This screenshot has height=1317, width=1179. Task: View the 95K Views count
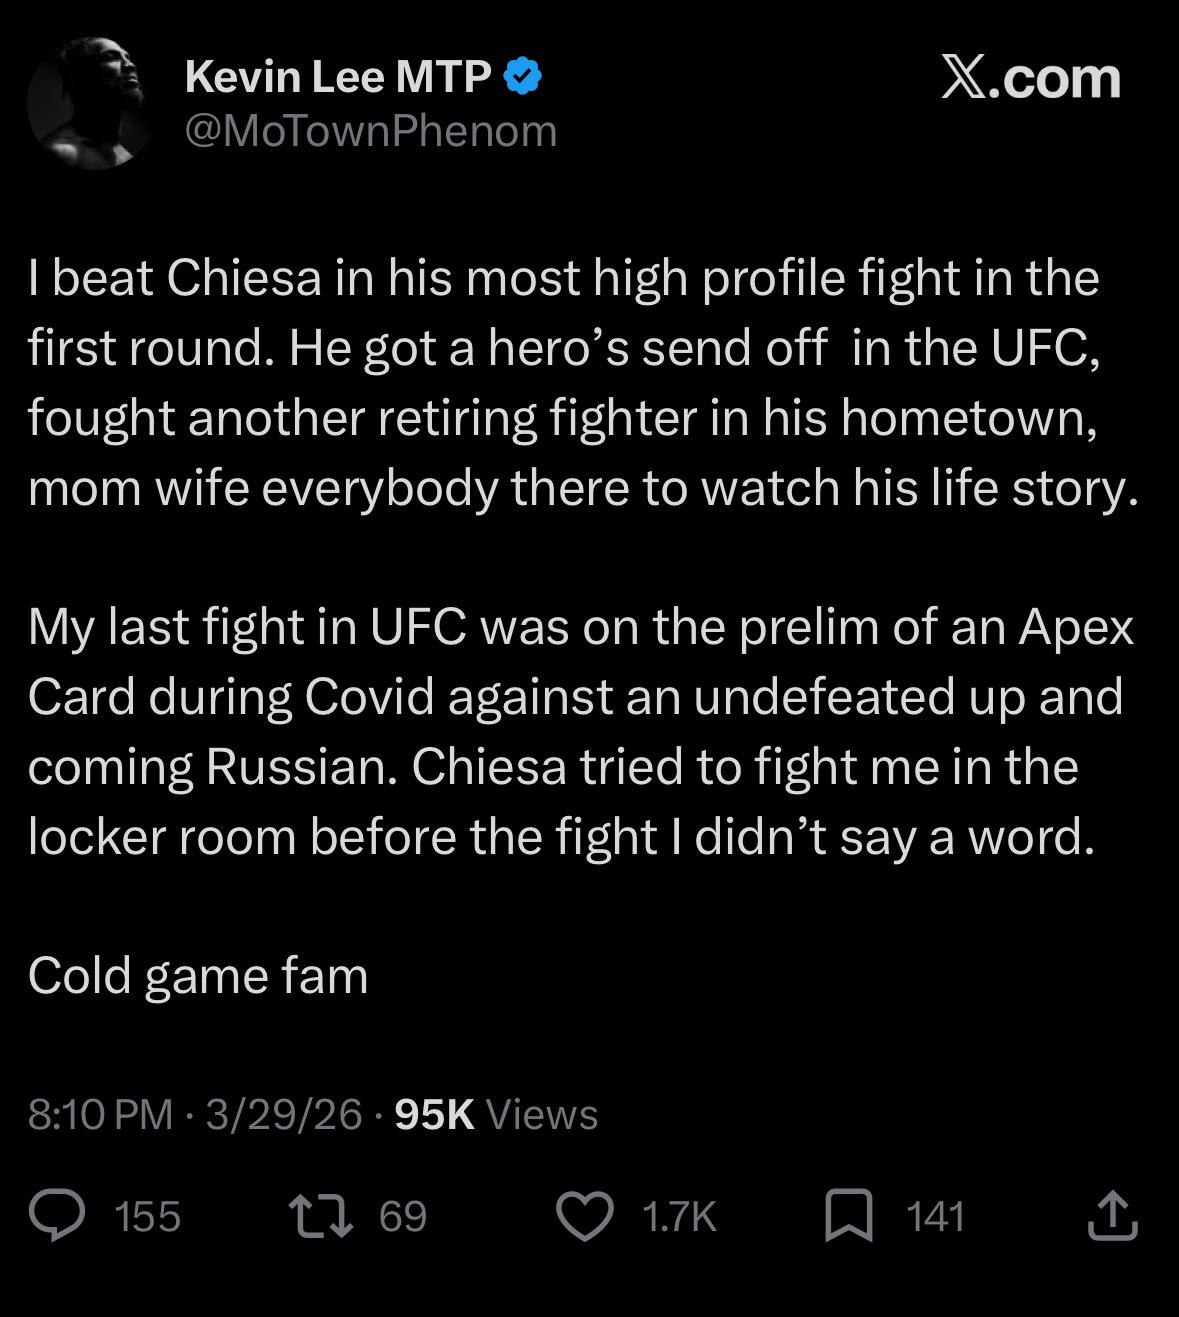tap(496, 1114)
